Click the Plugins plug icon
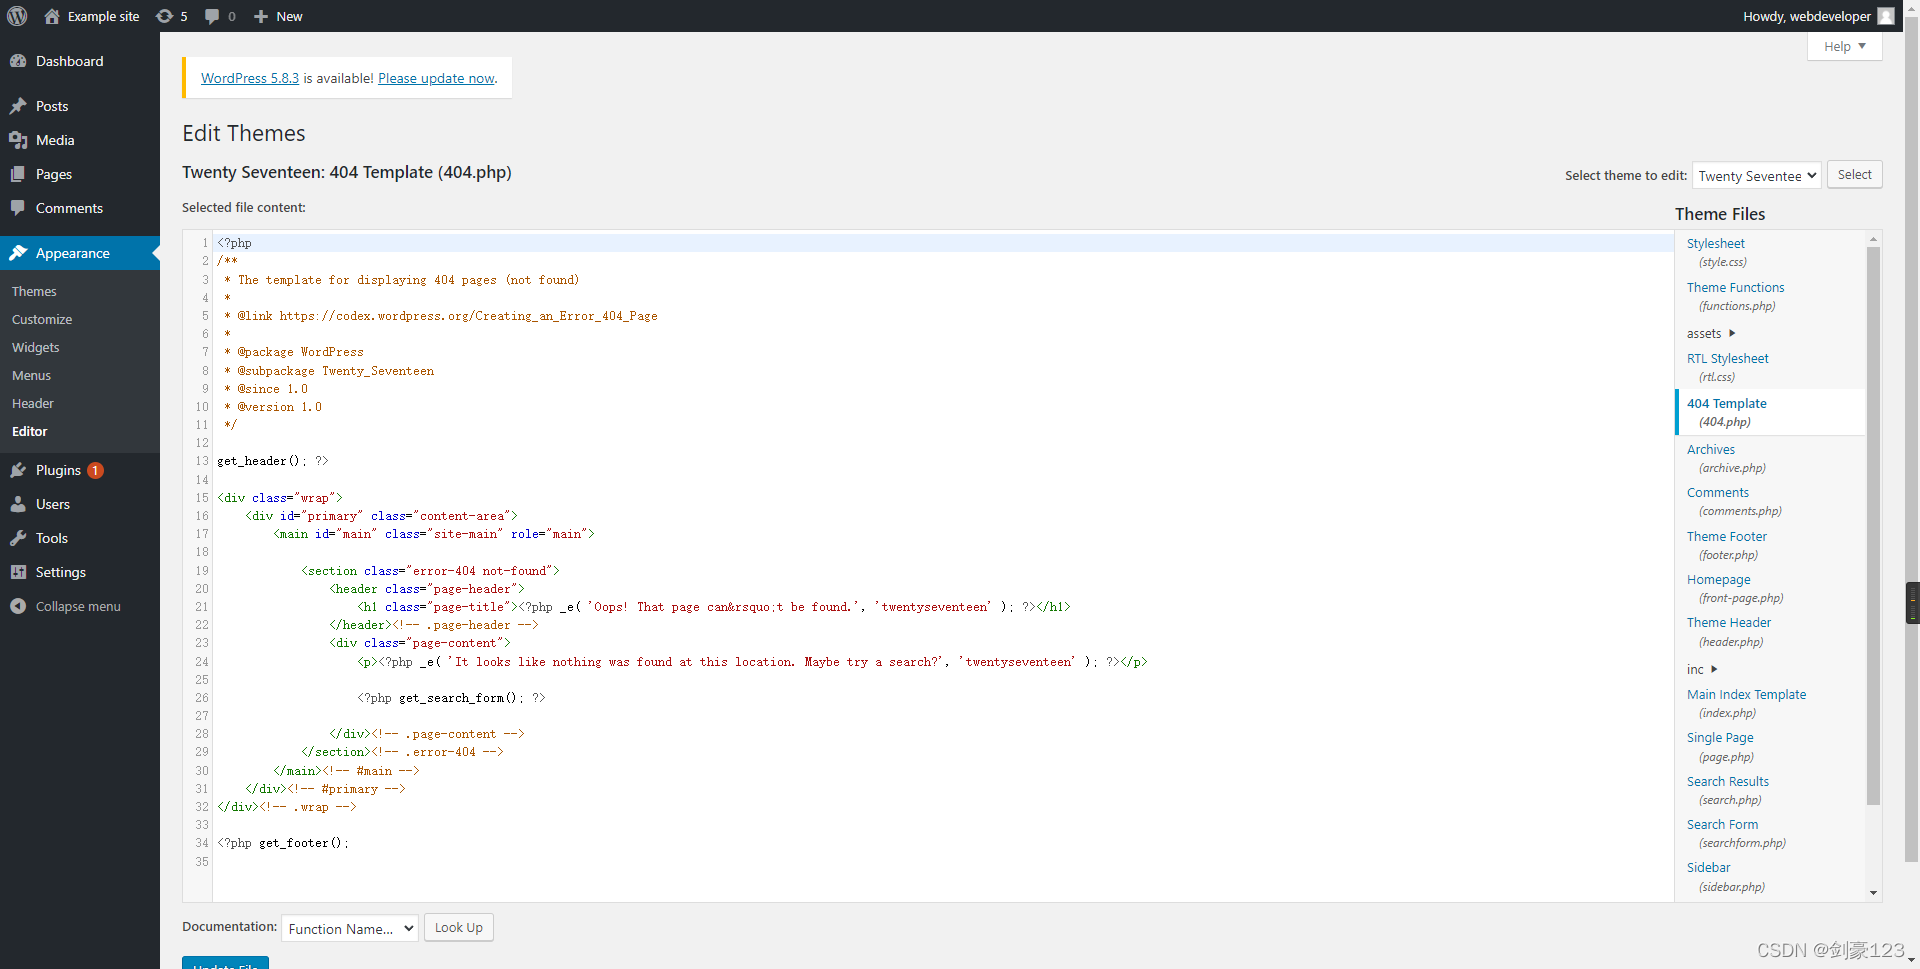Screen dimensions: 1920x969 [x=18, y=470]
